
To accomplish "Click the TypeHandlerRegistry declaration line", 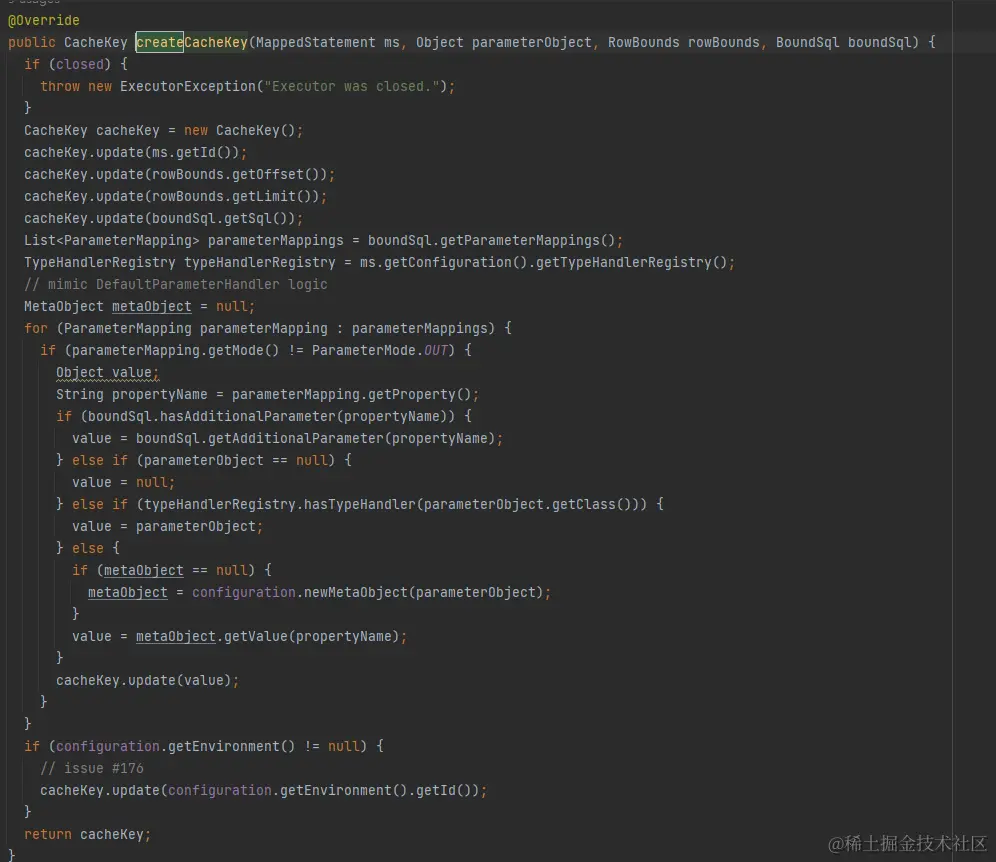I will click(379, 262).
